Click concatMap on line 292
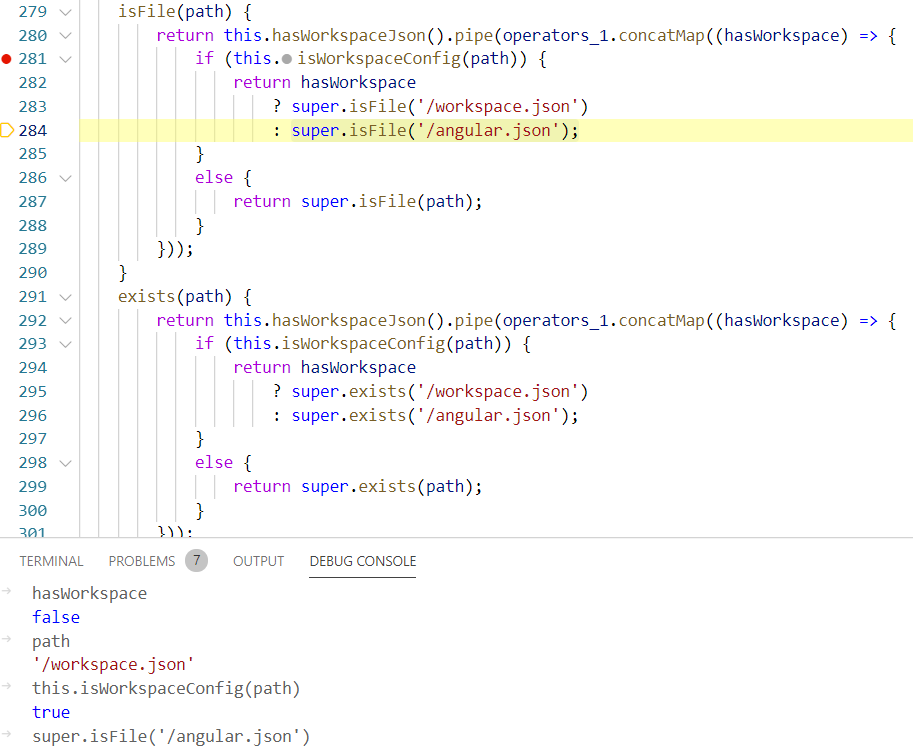913x750 pixels. coord(661,320)
